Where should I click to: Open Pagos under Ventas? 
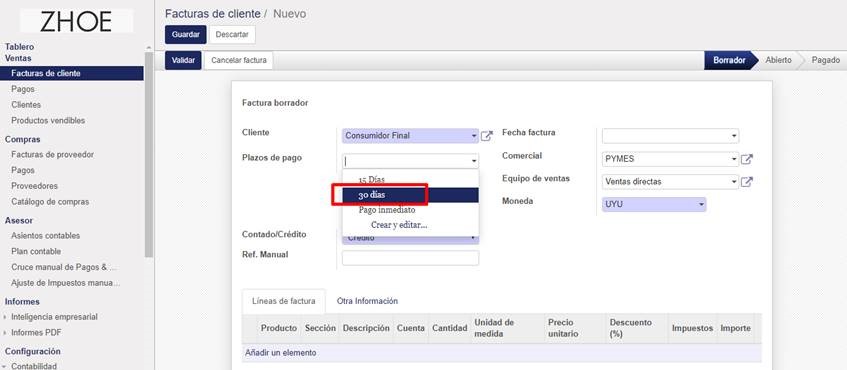(23, 89)
